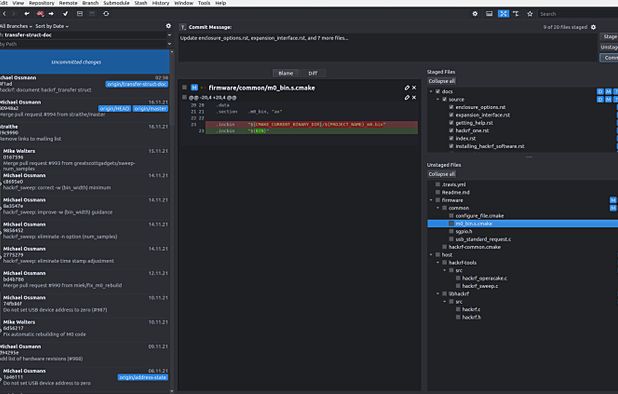This screenshot has width=618, height=394.
Task: Click Collapse all under Staged Files
Action: coord(442,81)
